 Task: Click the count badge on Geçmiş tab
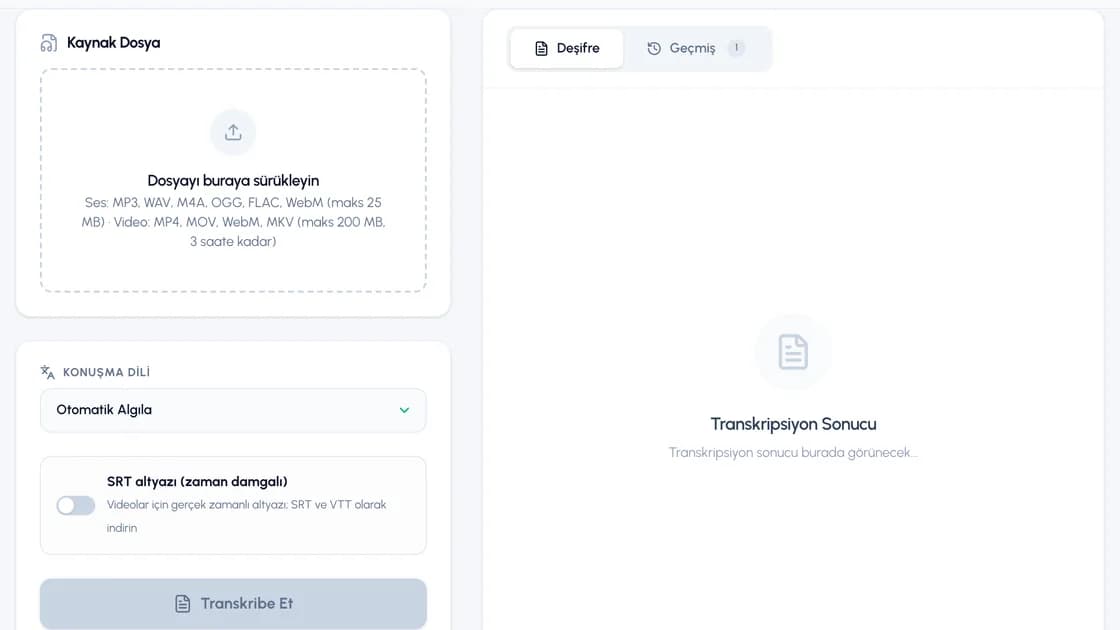click(736, 48)
